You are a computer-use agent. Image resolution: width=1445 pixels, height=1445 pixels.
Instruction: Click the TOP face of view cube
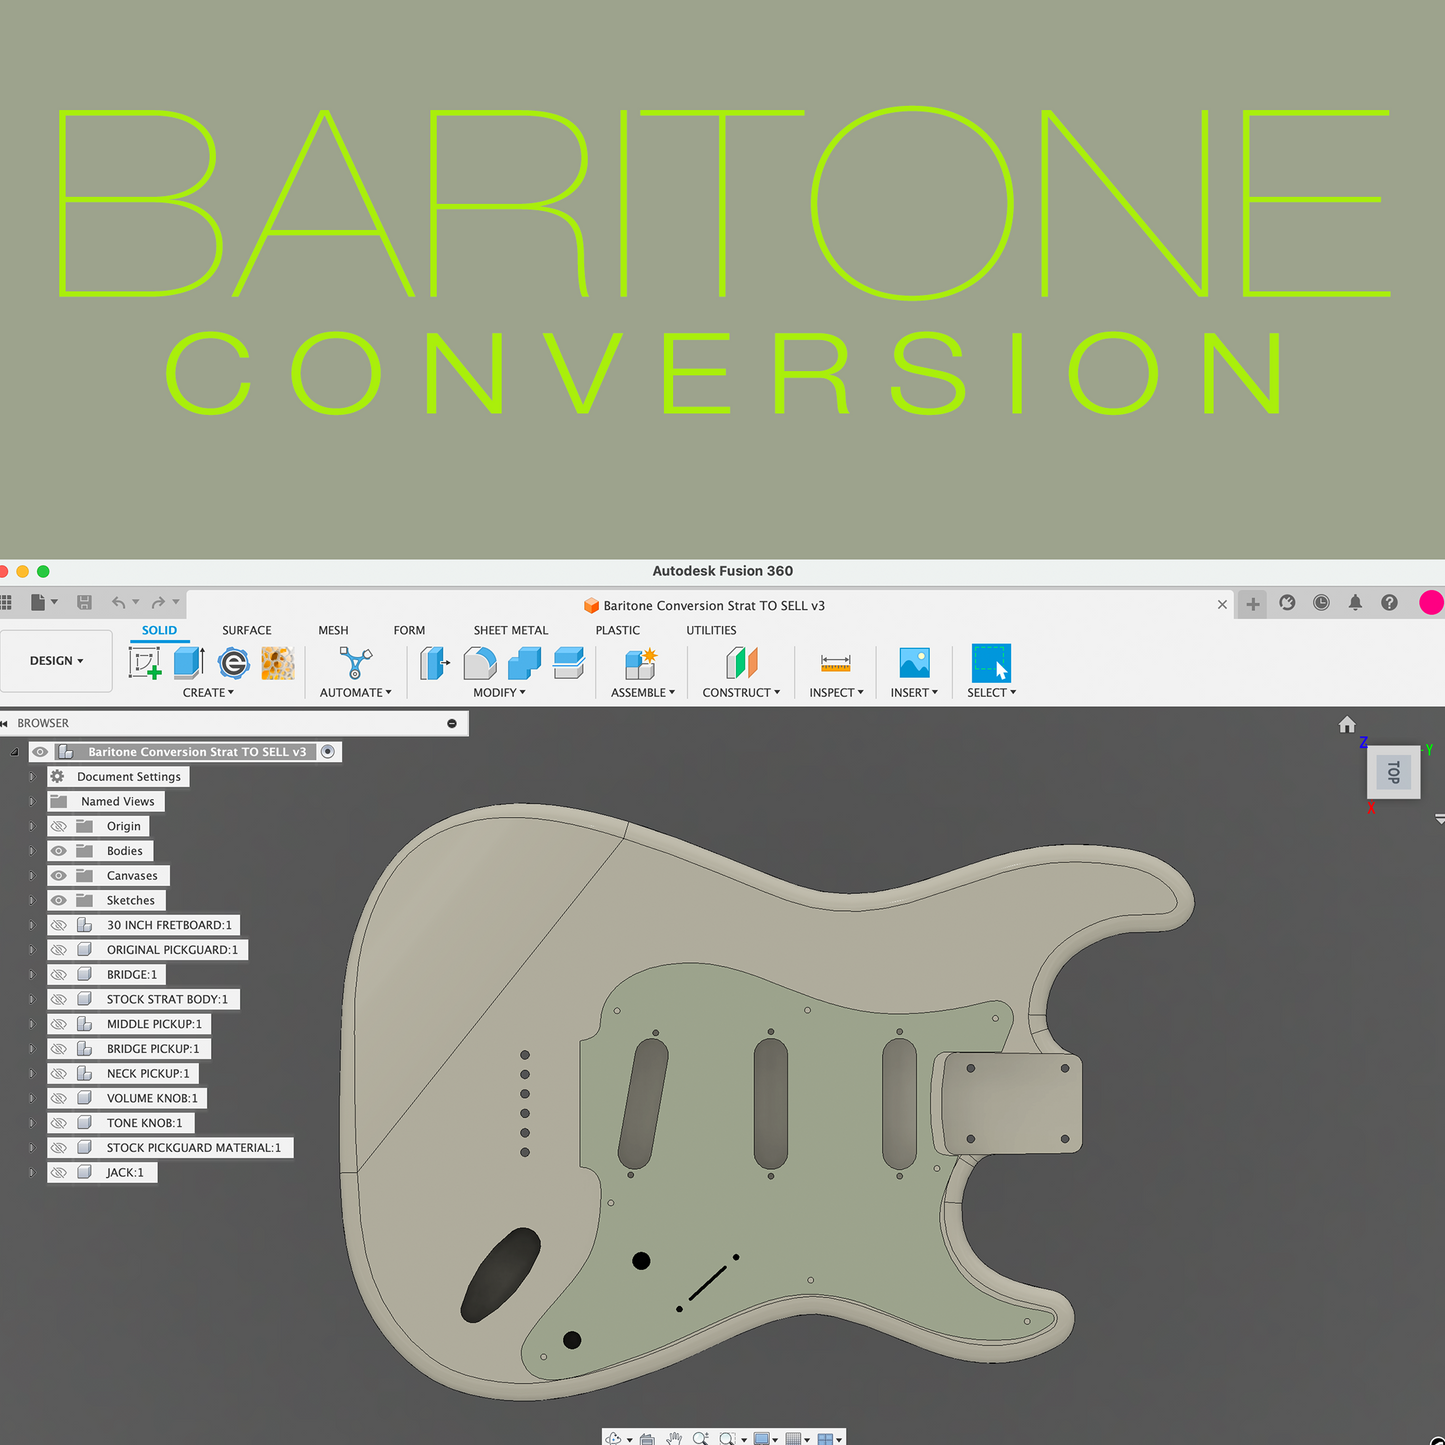pyautogui.click(x=1393, y=772)
